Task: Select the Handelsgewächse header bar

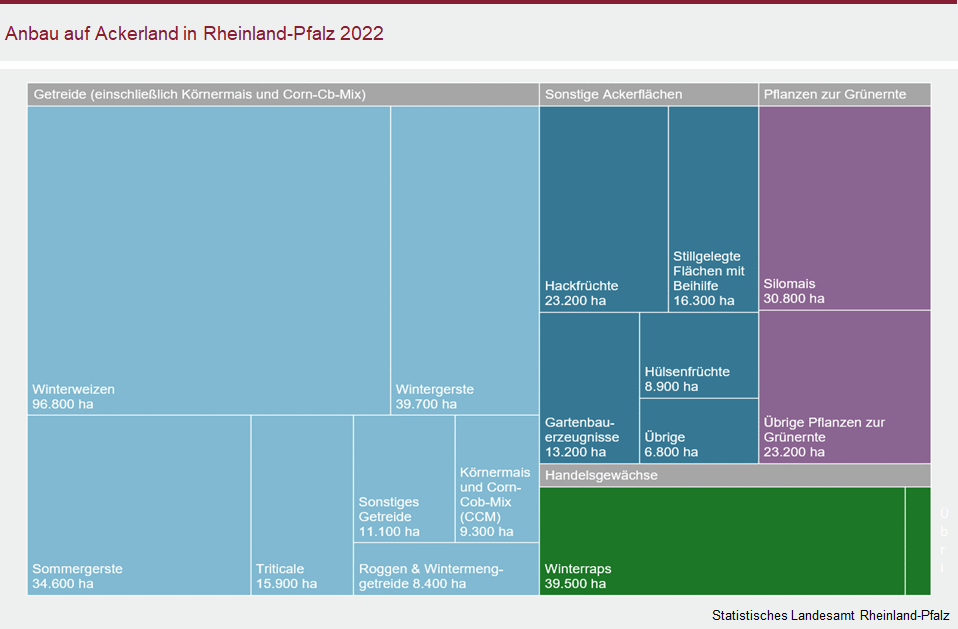Action: click(x=735, y=475)
